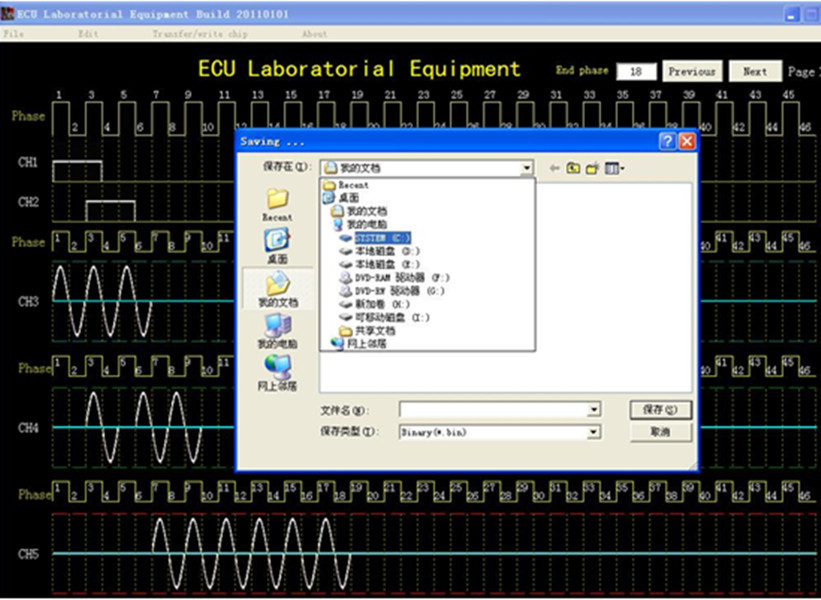
Task: Pick removable disk (I:) in location list
Action: coord(392,317)
